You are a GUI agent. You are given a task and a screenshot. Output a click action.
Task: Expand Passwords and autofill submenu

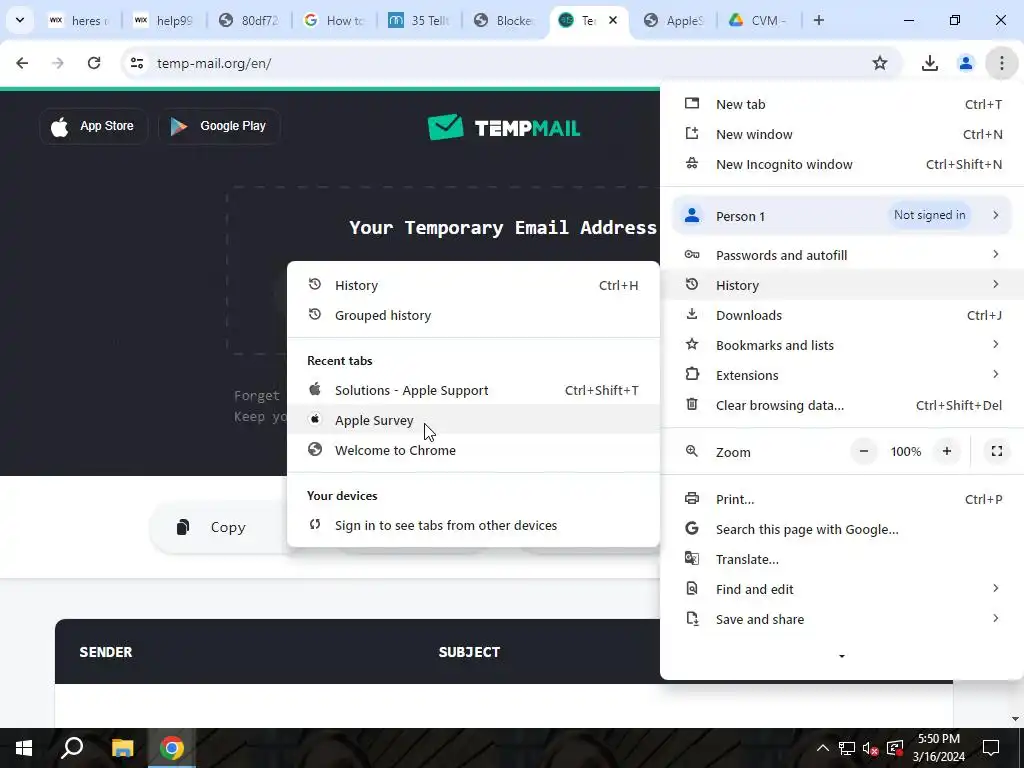tap(842, 255)
